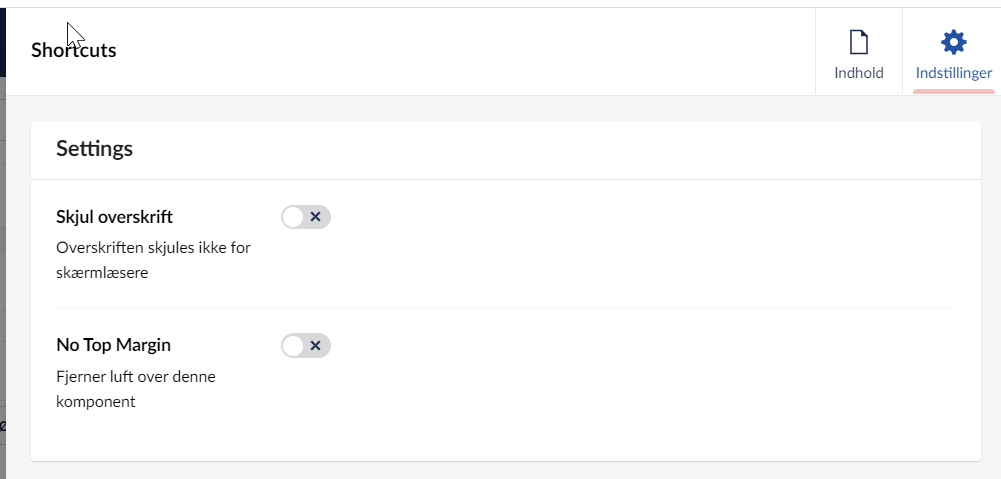
Task: Toggle the Skjul overskrift switch
Action: 305,217
